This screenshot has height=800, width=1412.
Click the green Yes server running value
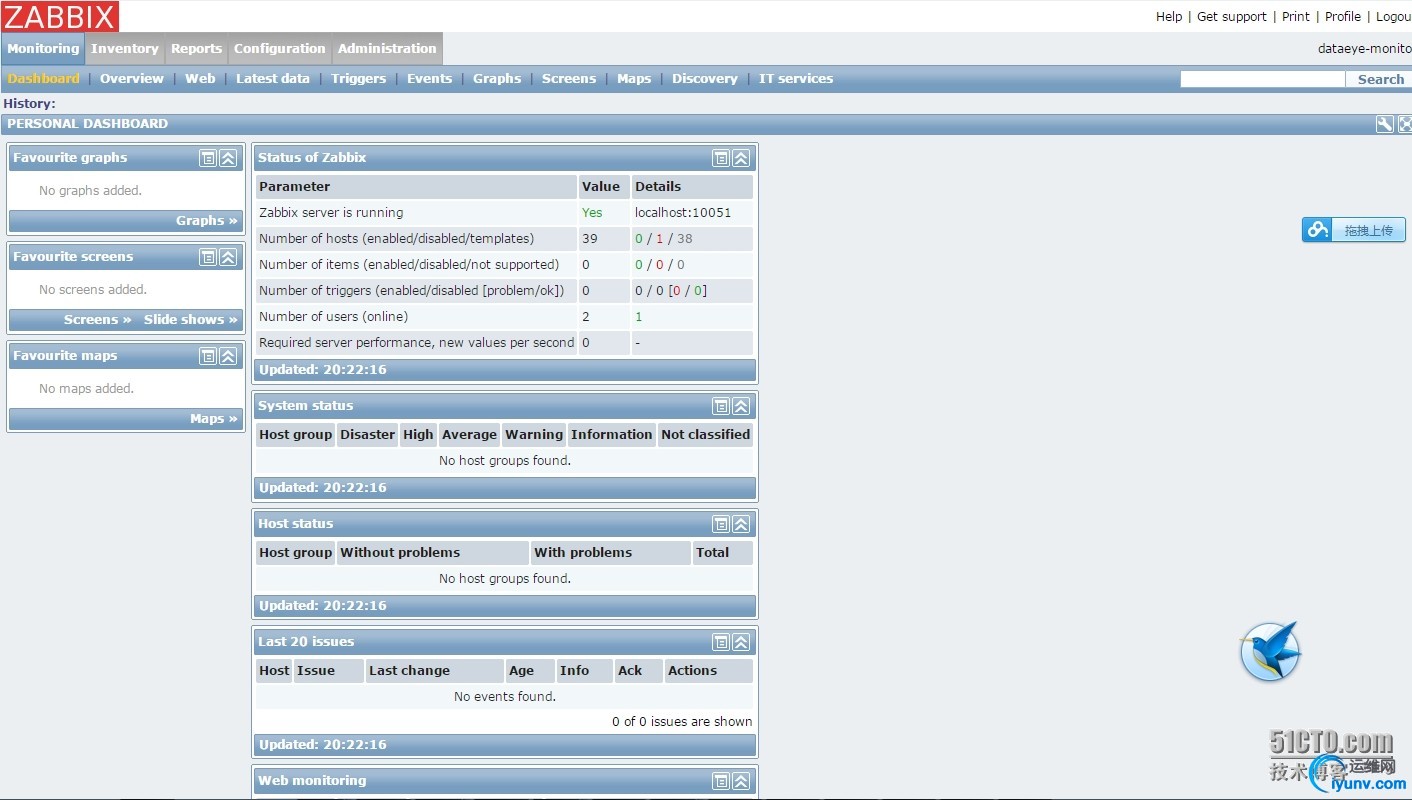(592, 213)
